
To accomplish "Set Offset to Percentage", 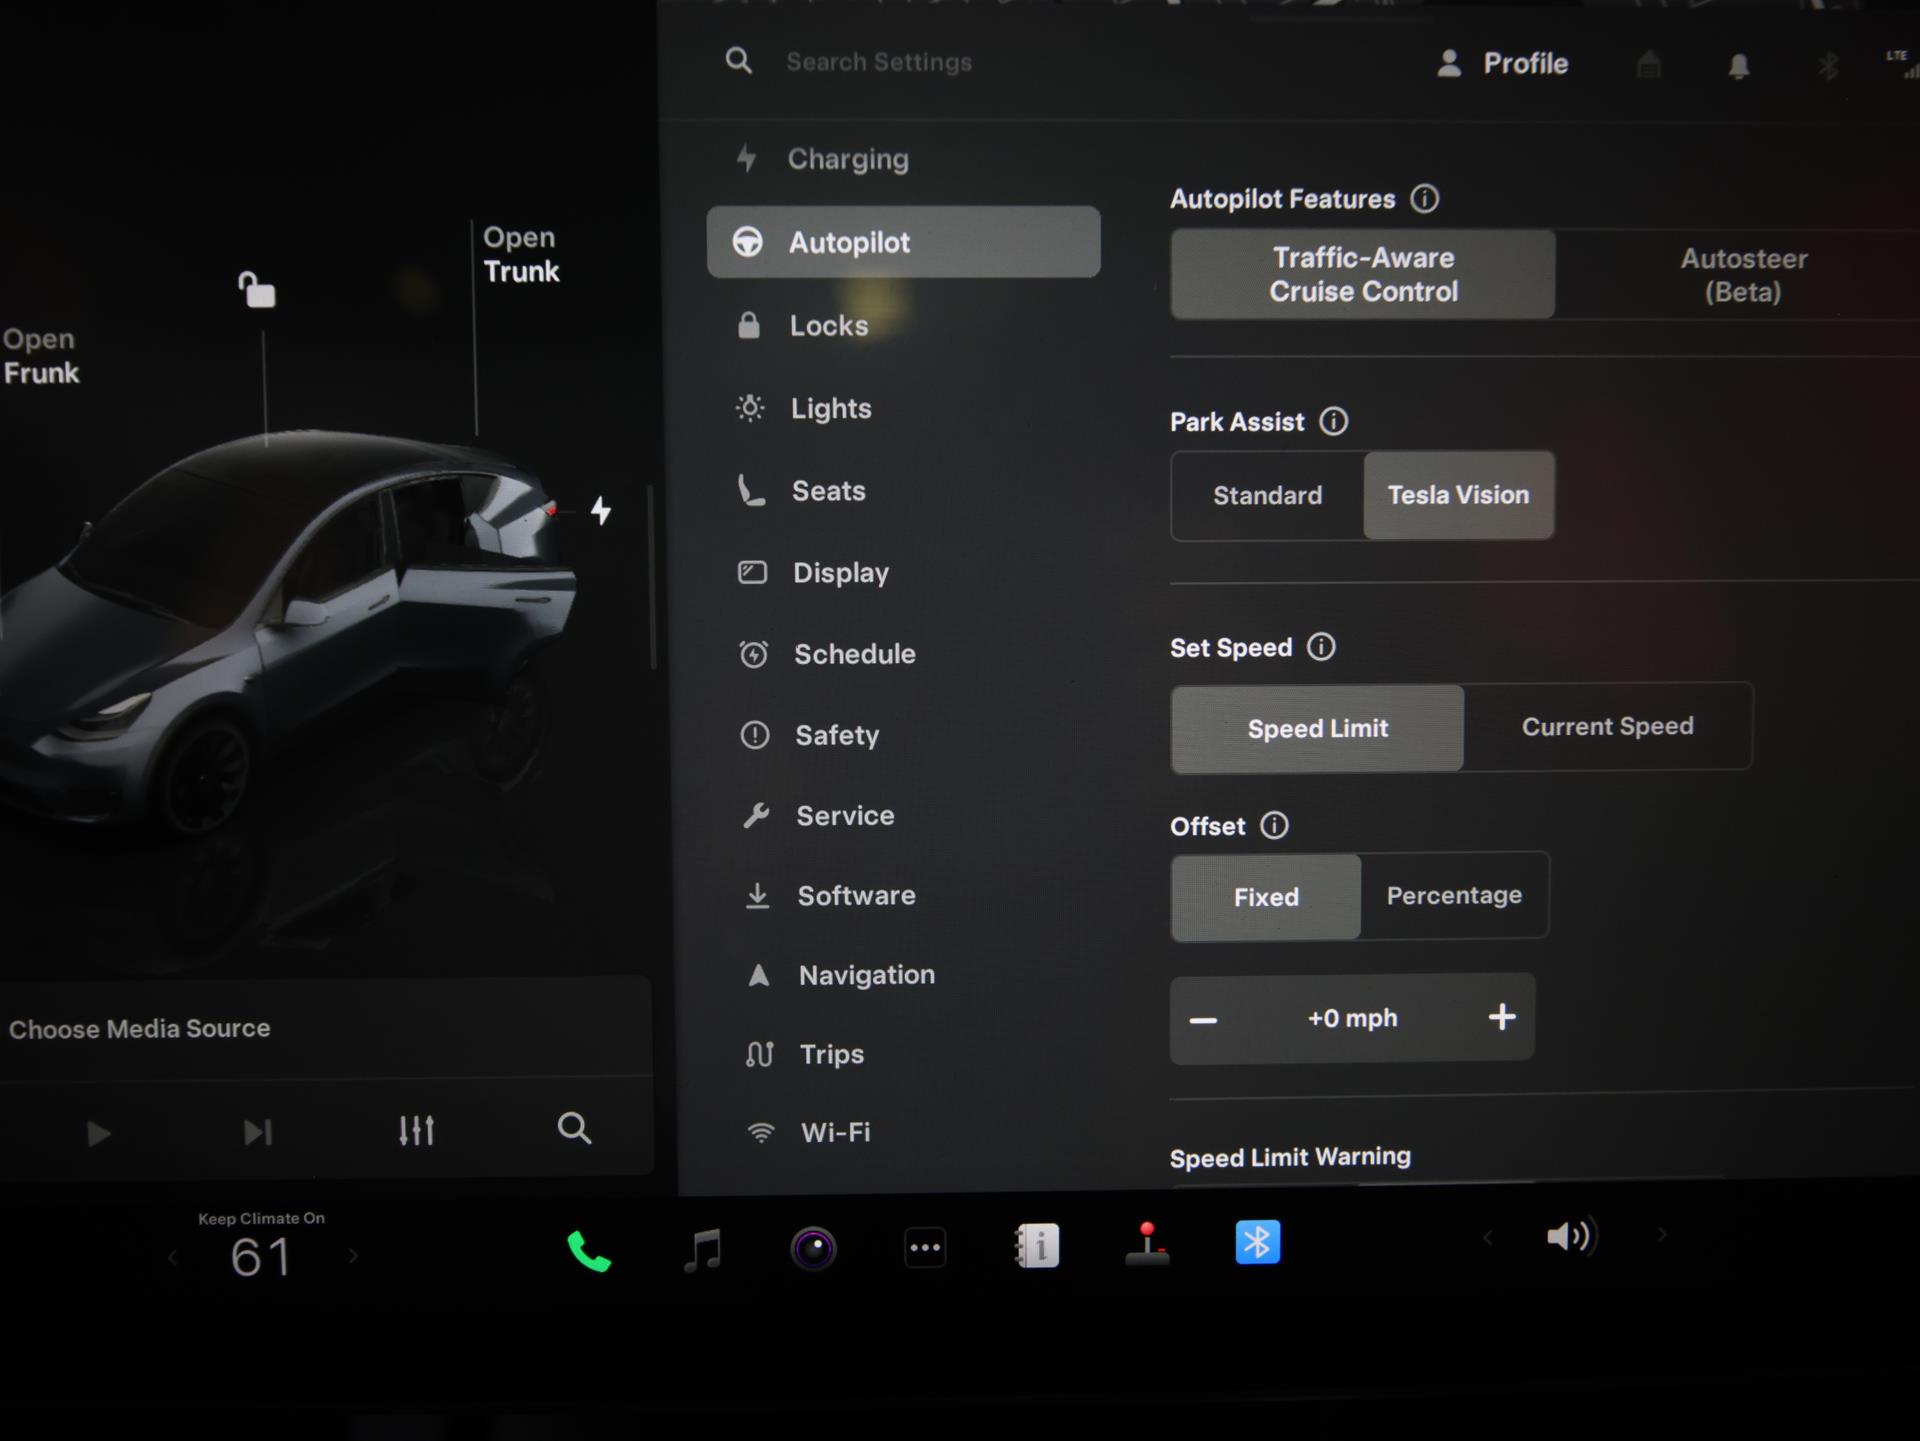I will tap(1454, 895).
